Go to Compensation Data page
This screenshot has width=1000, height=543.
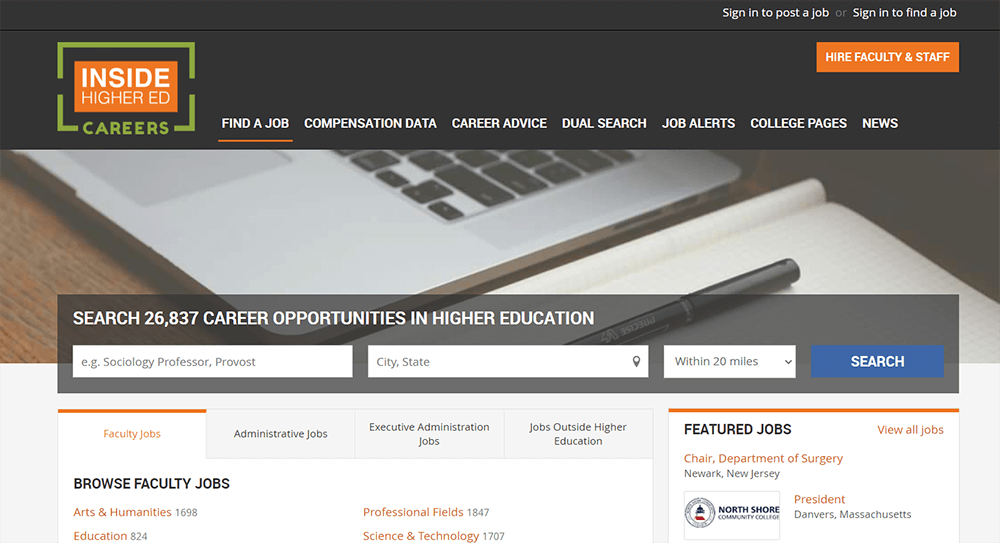(370, 124)
